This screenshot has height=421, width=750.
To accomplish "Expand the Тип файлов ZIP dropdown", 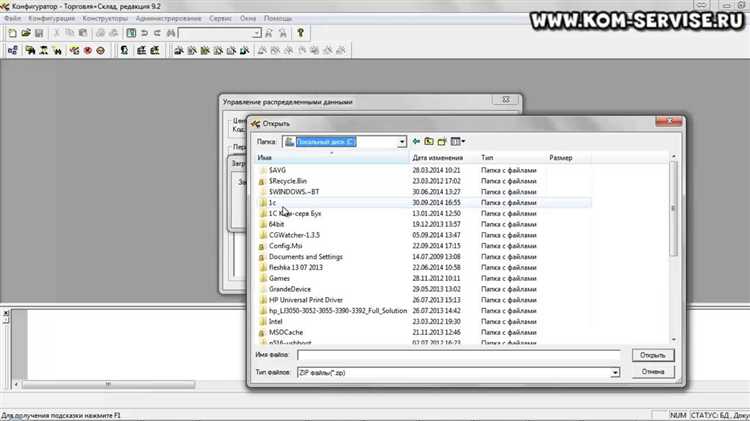I will [x=615, y=373].
